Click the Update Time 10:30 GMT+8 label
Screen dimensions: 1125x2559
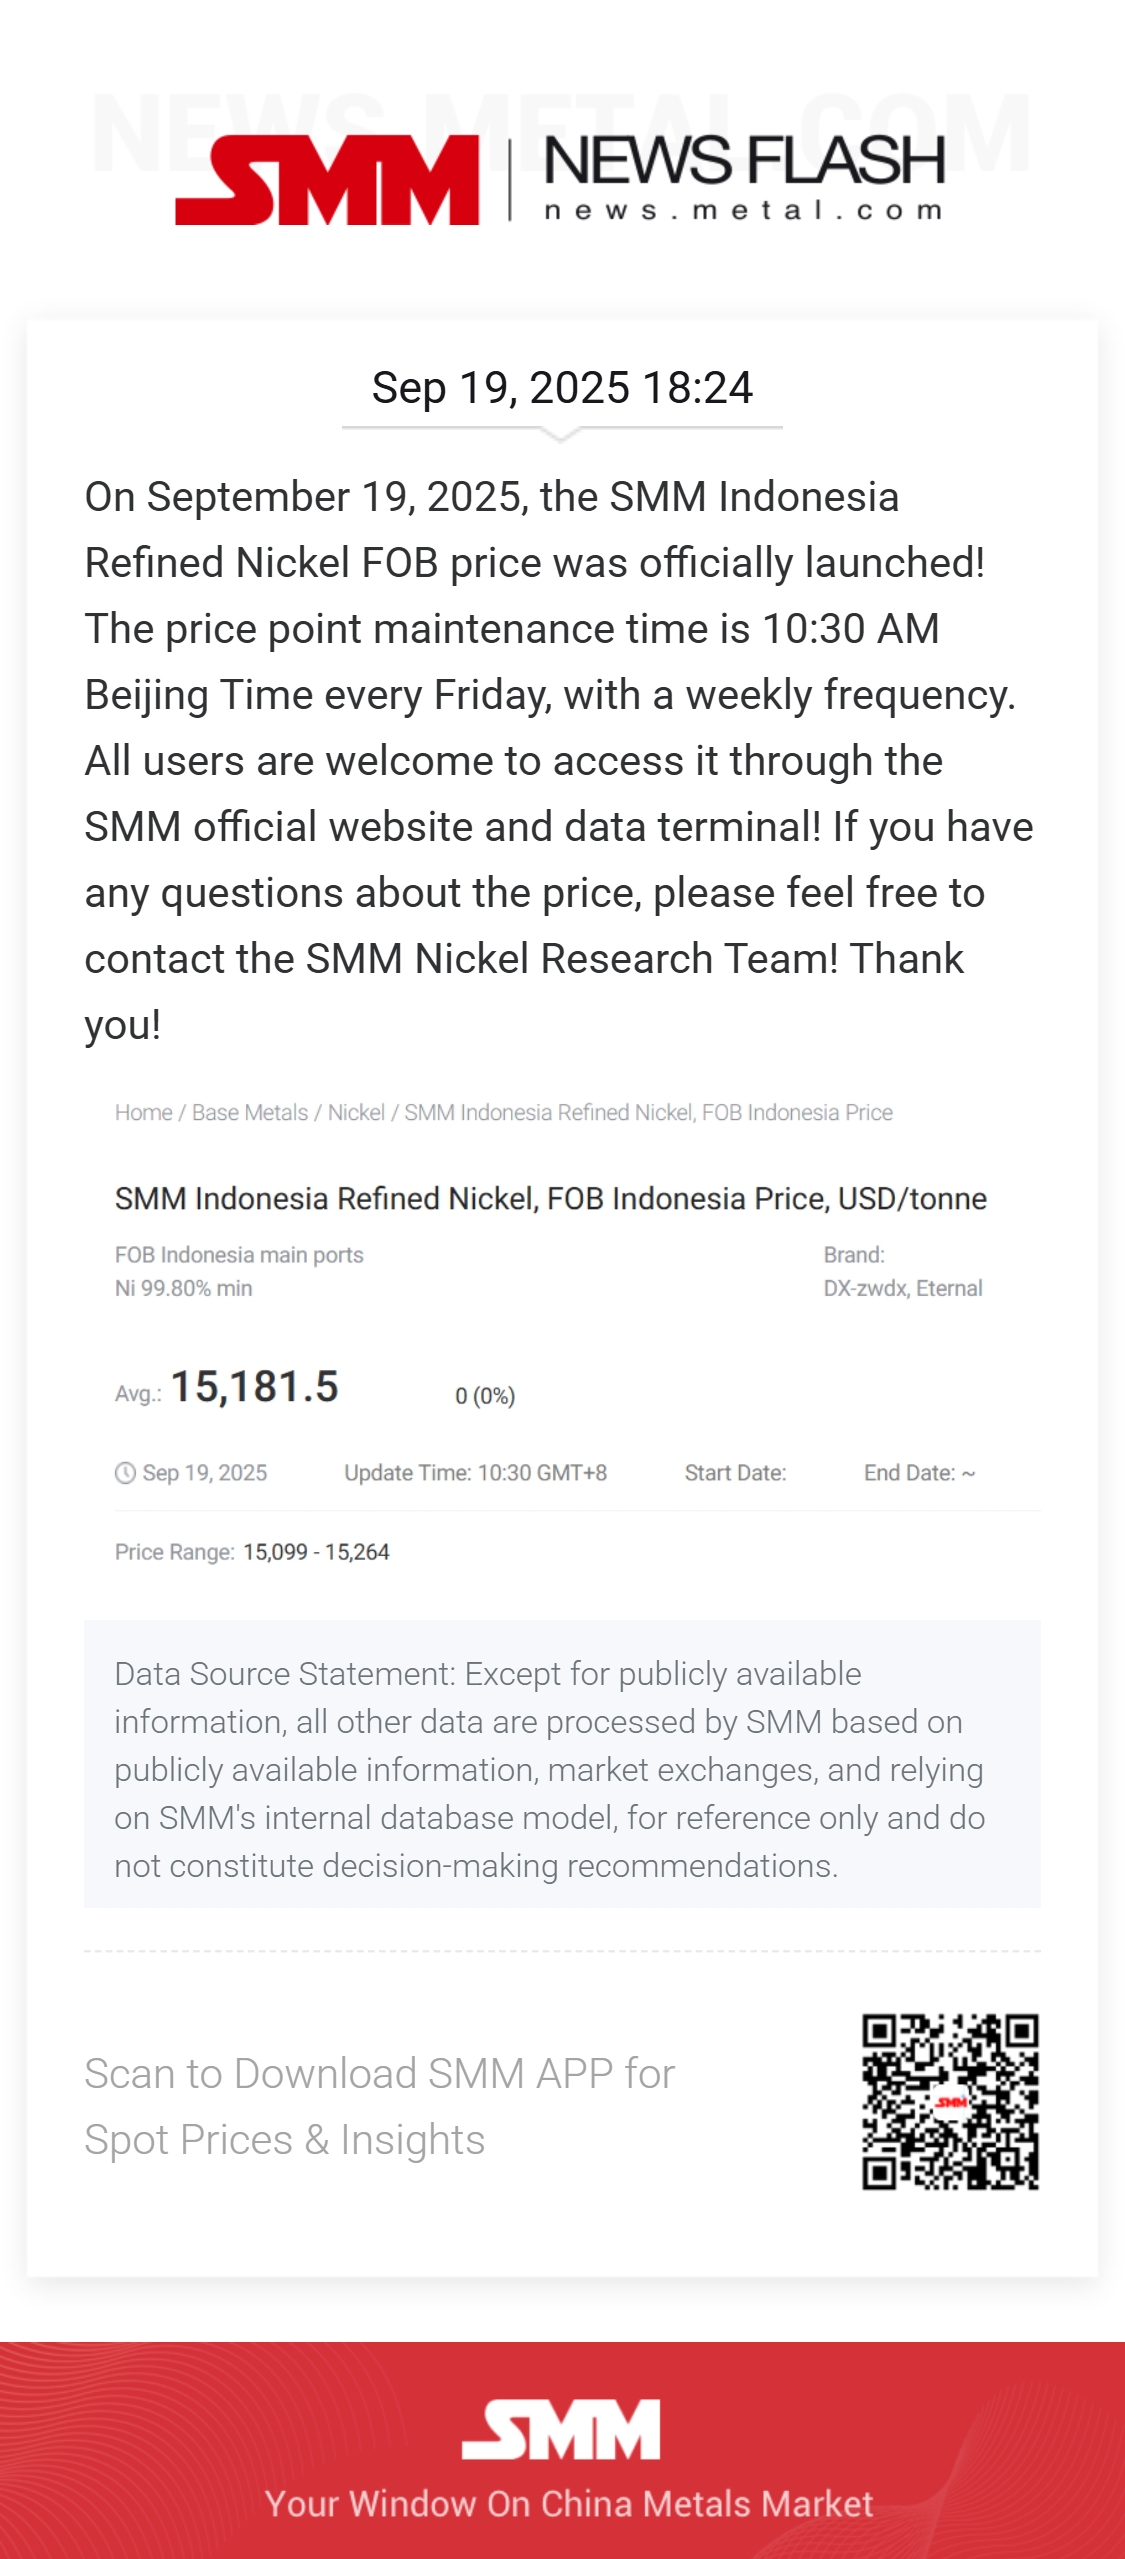click(476, 1473)
